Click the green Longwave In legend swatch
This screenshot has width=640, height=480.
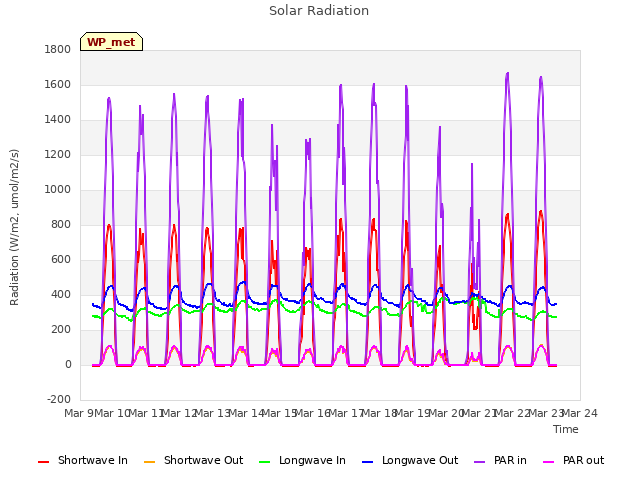coord(264,462)
